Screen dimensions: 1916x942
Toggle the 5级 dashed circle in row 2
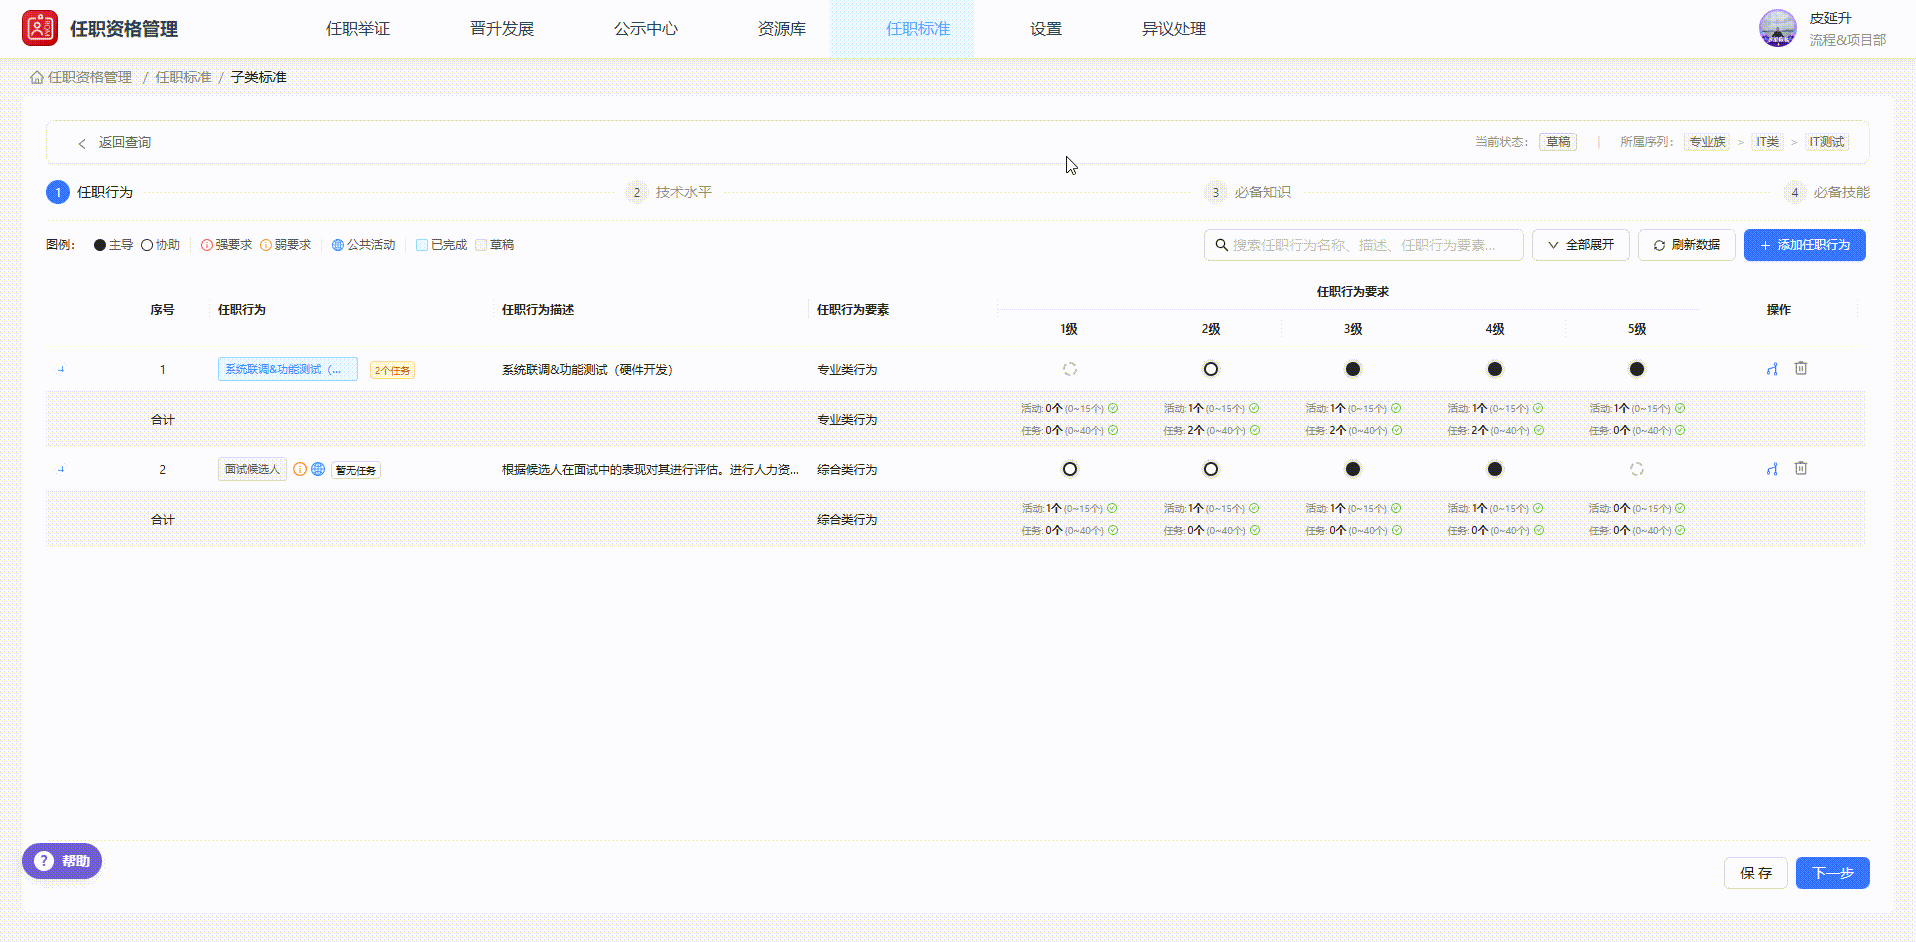coord(1636,469)
